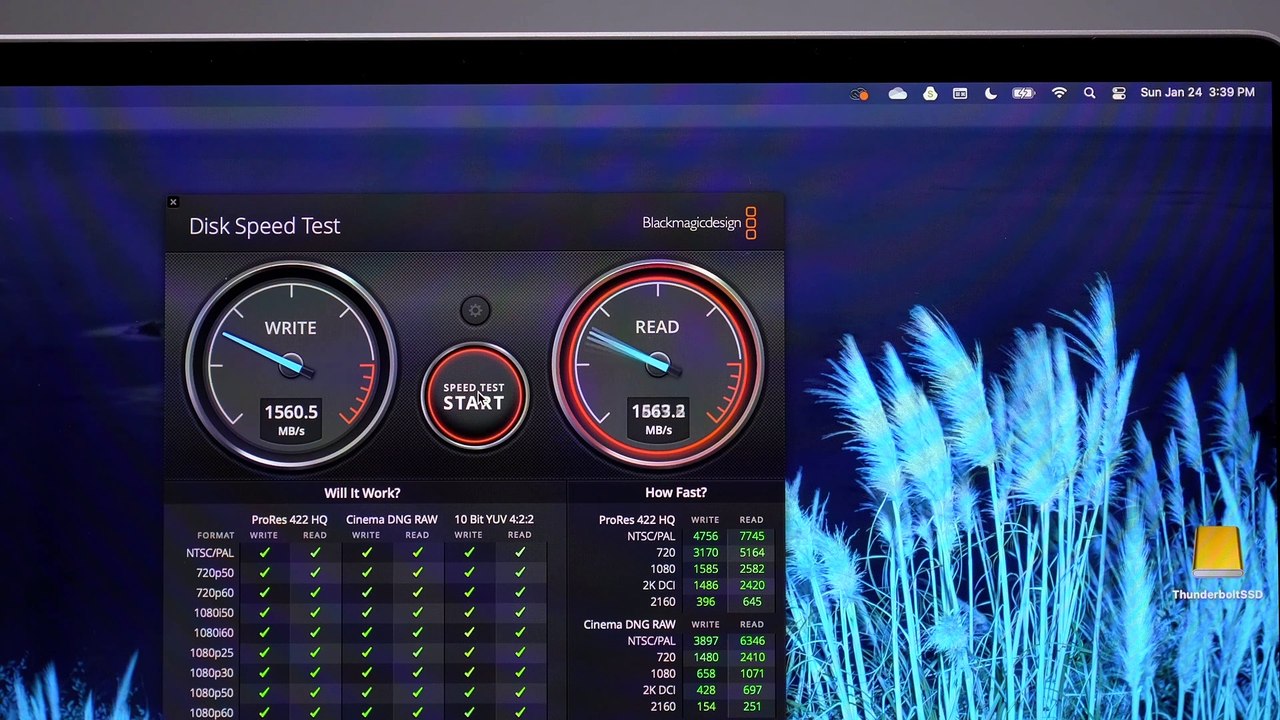This screenshot has width=1280, height=720.
Task: Select the 1080p25 format row label
Action: pos(212,653)
